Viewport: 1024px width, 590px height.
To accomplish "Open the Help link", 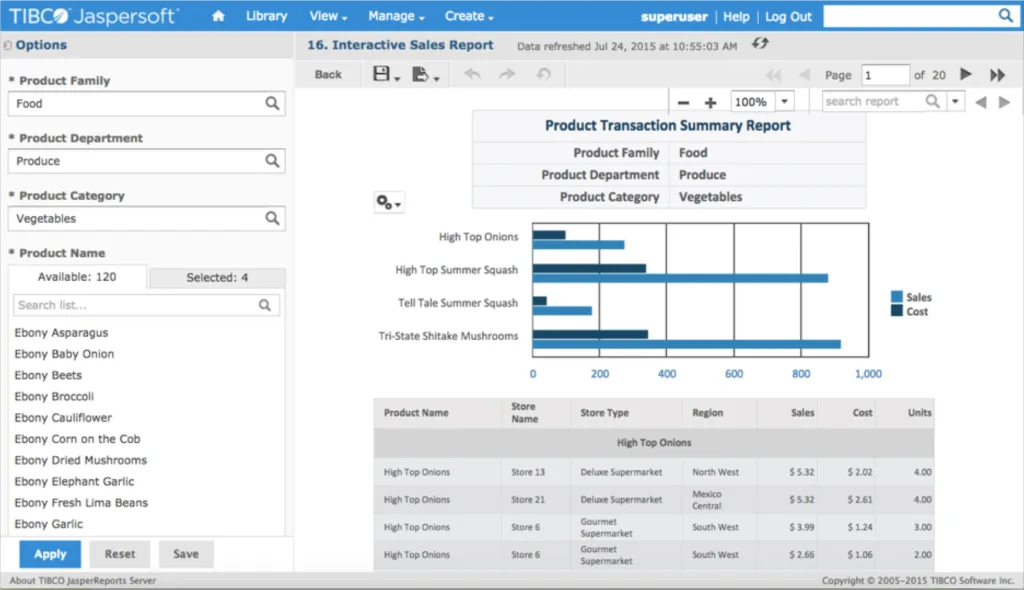I will tap(736, 17).
